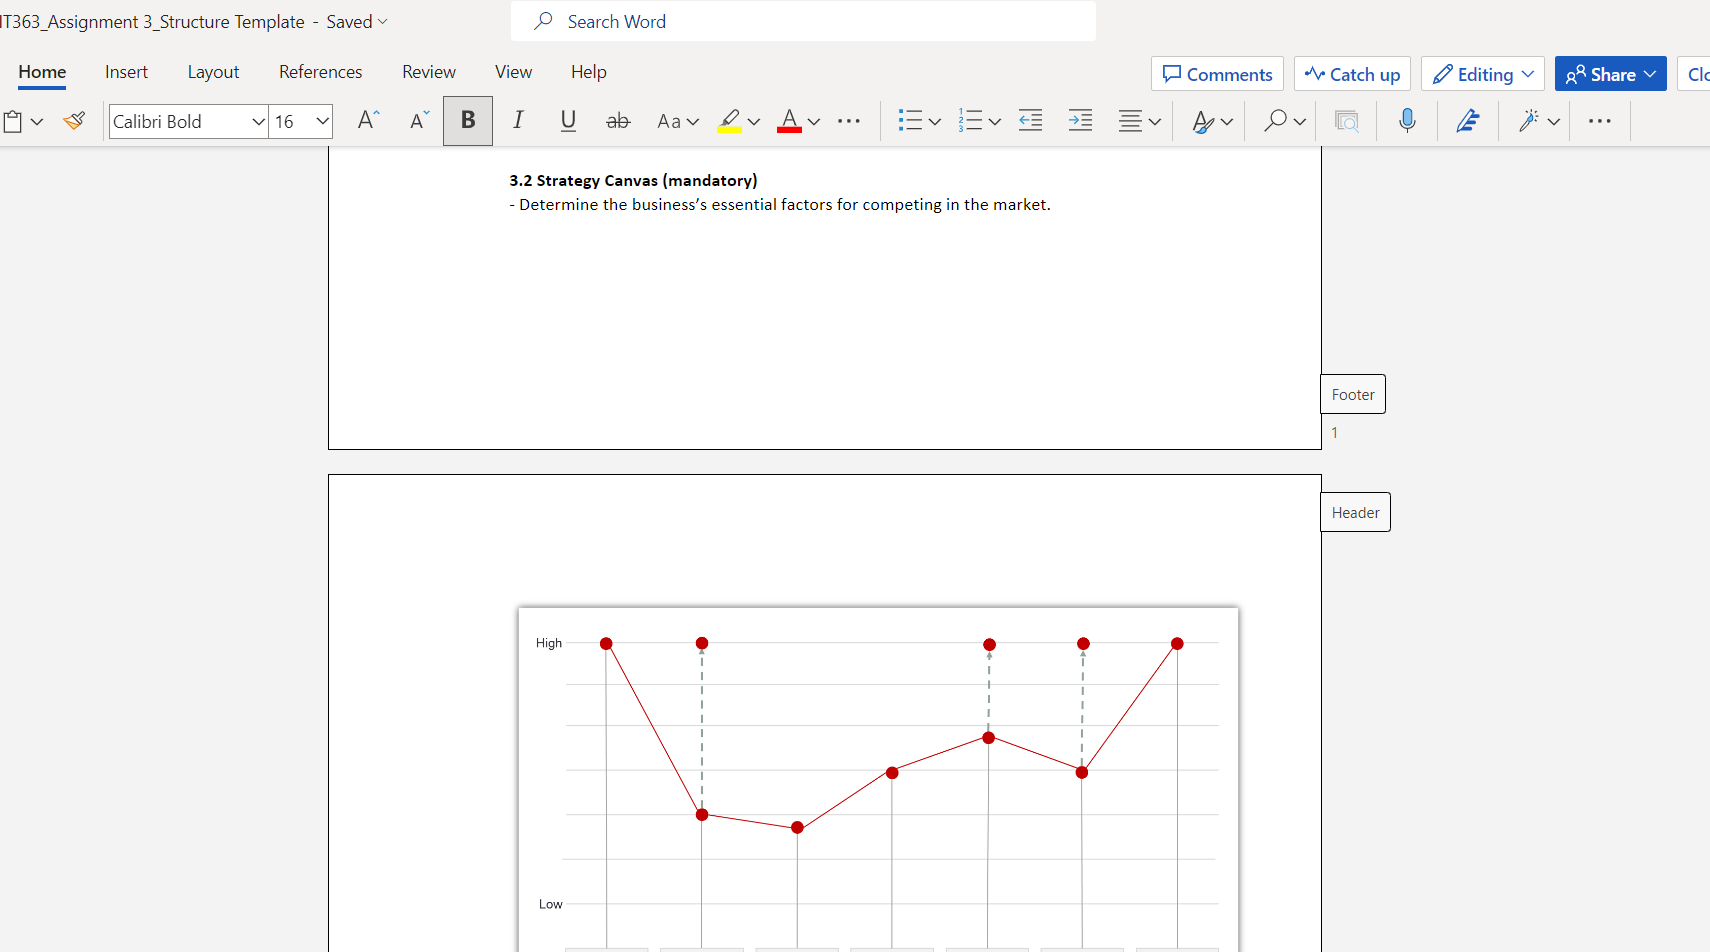
Task: Click the Designer magic wand icon
Action: pos(1528,121)
